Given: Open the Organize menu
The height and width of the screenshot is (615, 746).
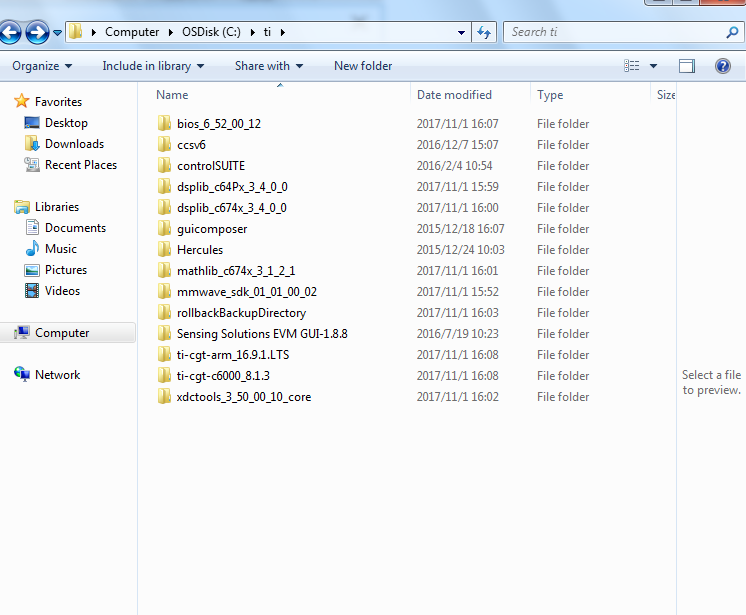Looking at the screenshot, I should [42, 66].
